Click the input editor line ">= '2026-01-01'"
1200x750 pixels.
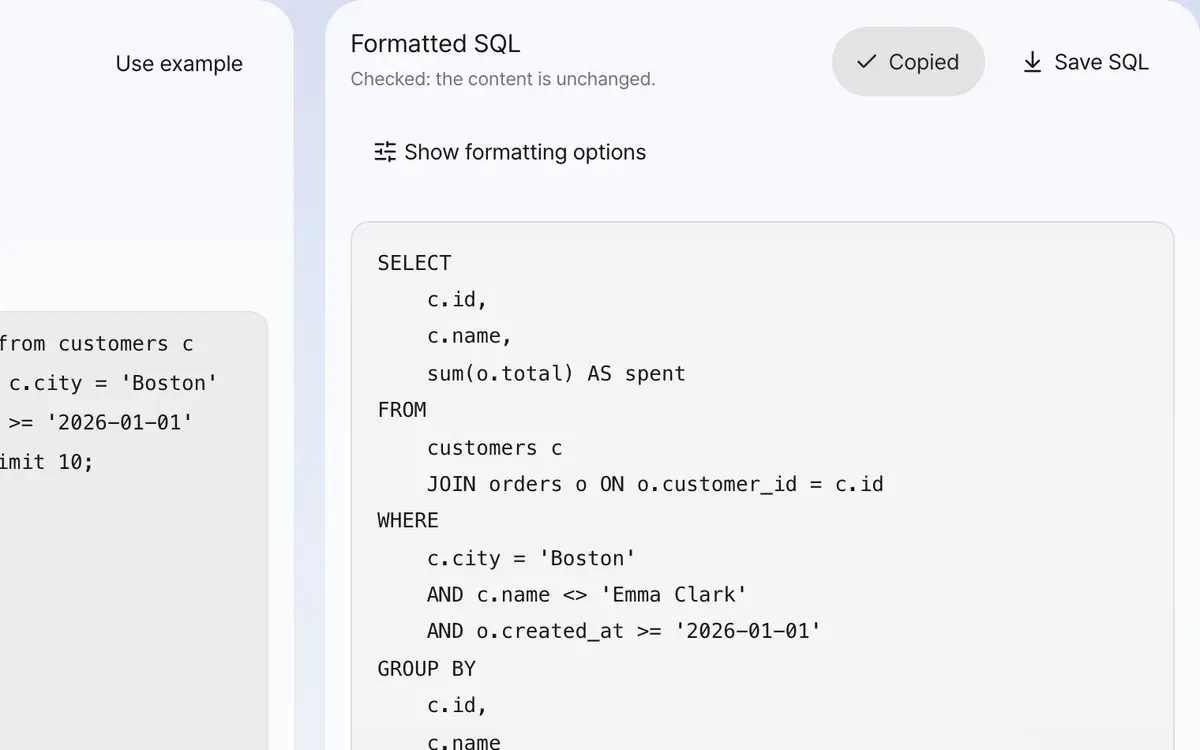[x=101, y=422]
